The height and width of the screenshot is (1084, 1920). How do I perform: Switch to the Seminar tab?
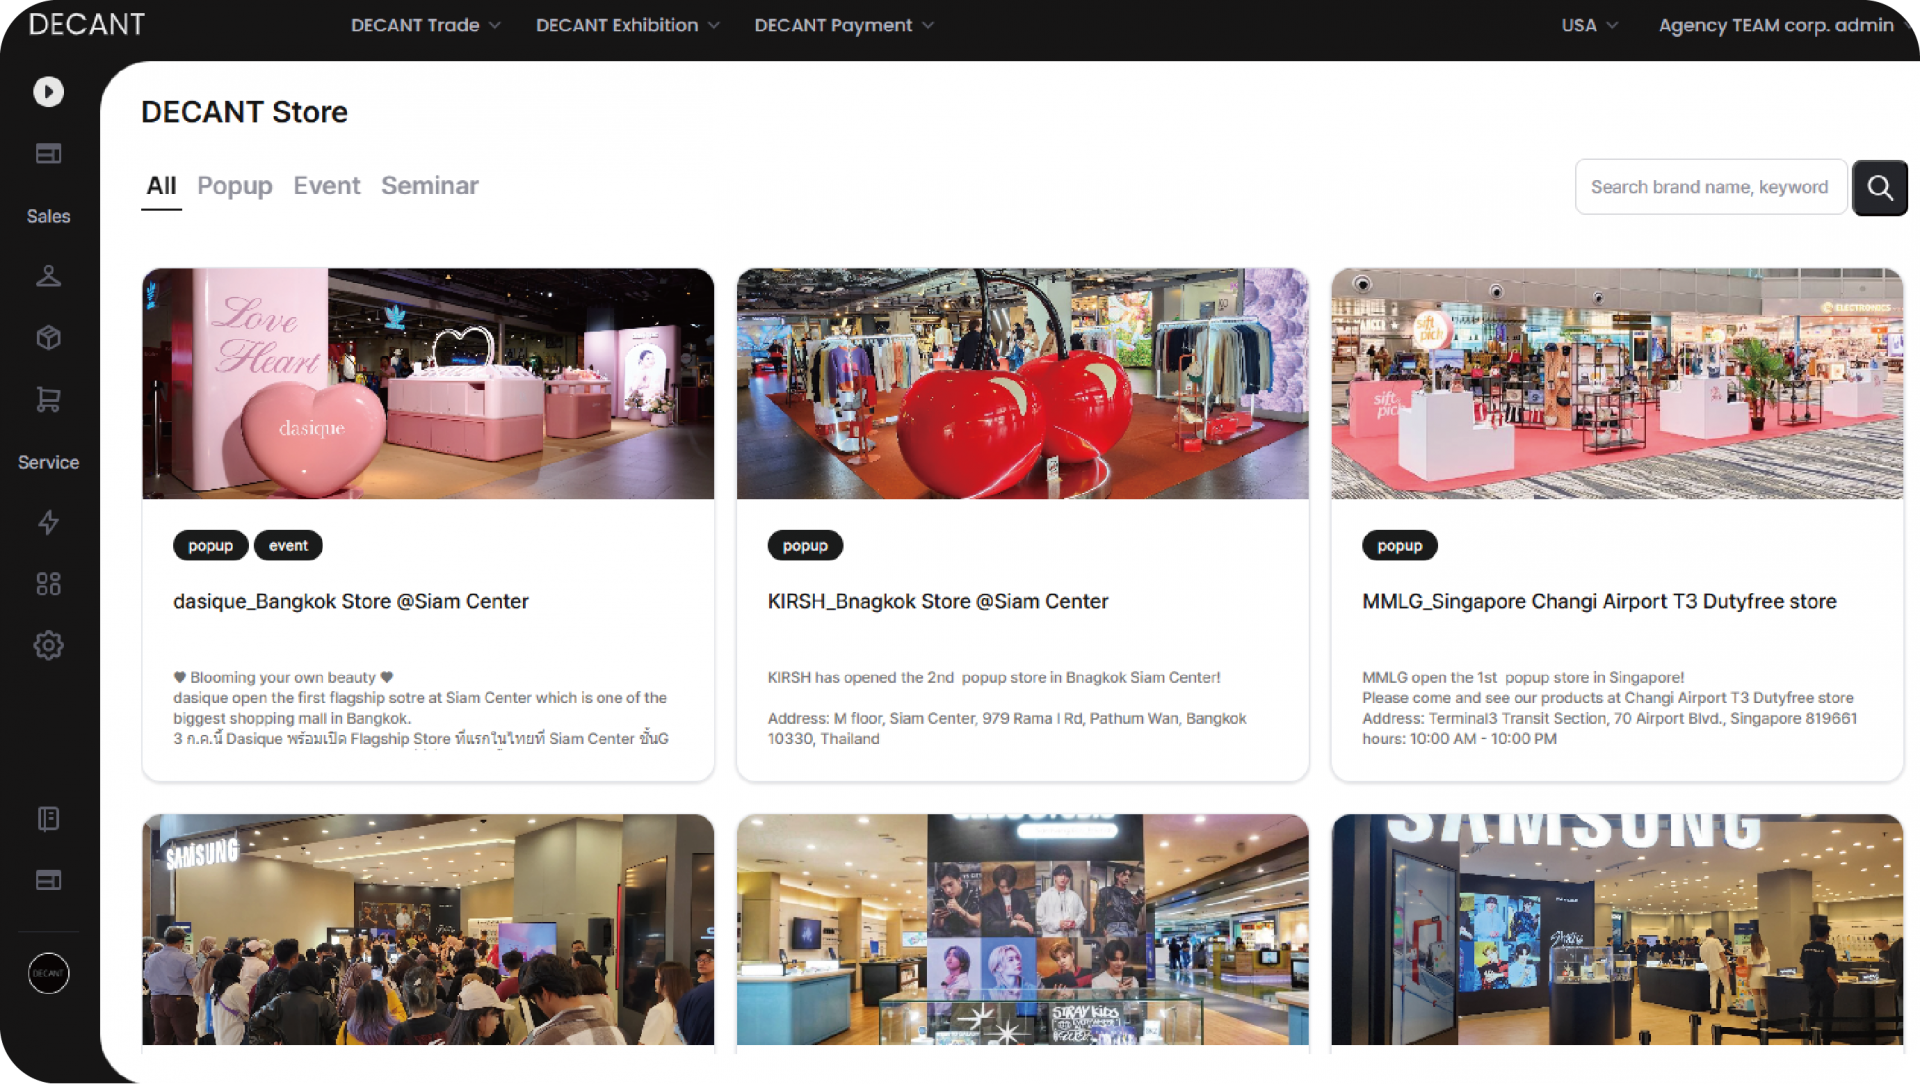click(x=429, y=186)
